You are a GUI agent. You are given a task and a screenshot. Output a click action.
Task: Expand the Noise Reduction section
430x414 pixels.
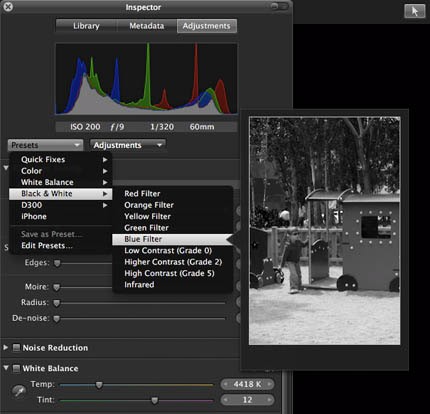click(x=6, y=348)
